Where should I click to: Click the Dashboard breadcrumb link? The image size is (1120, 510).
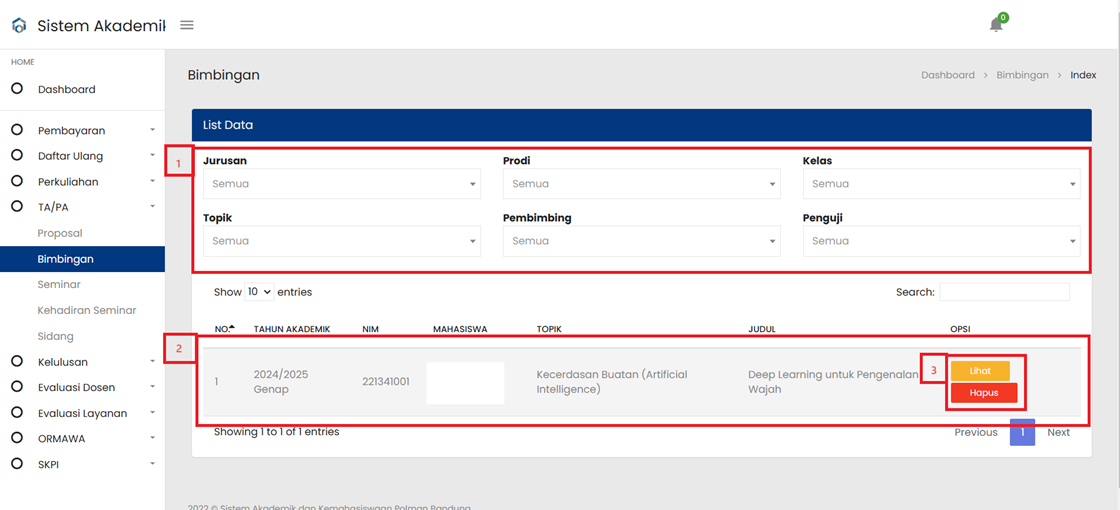pos(948,75)
